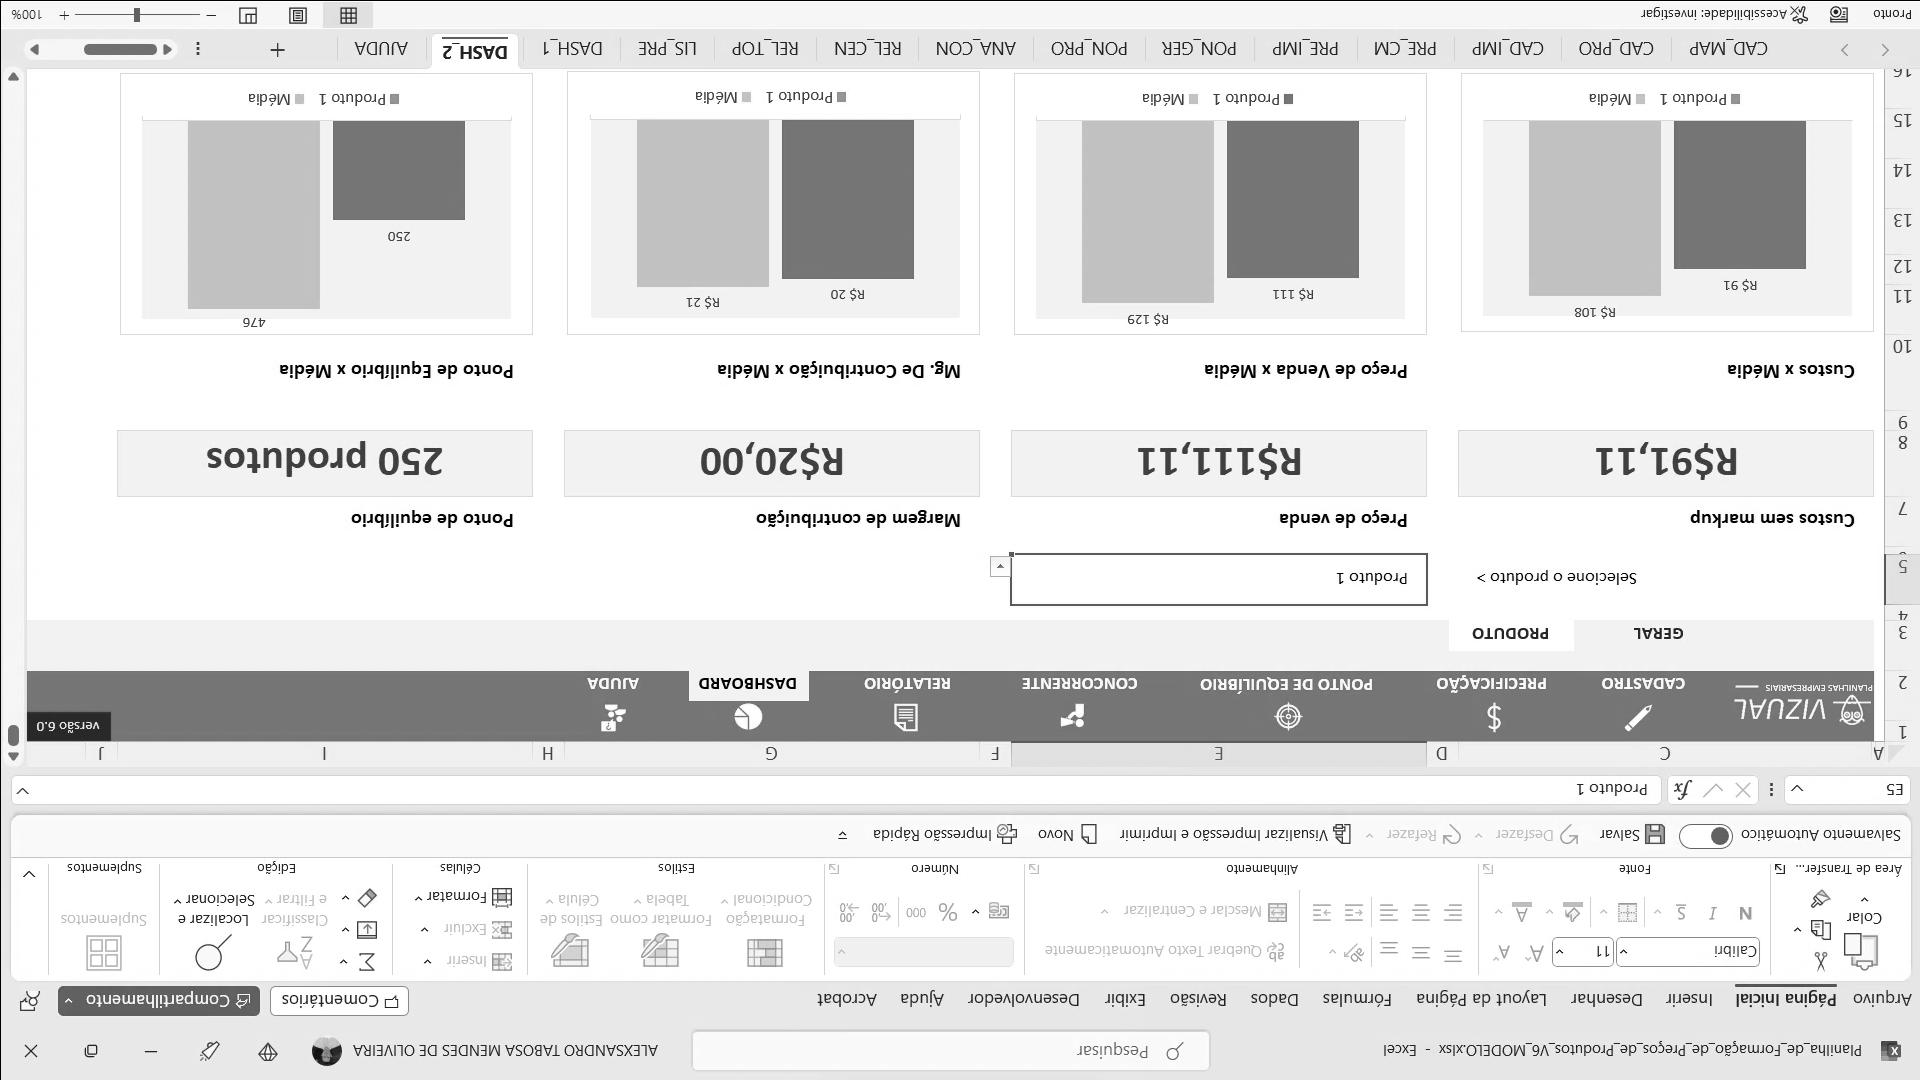
Task: Click the AutoSum sigma icon
Action: pyautogui.click(x=366, y=961)
